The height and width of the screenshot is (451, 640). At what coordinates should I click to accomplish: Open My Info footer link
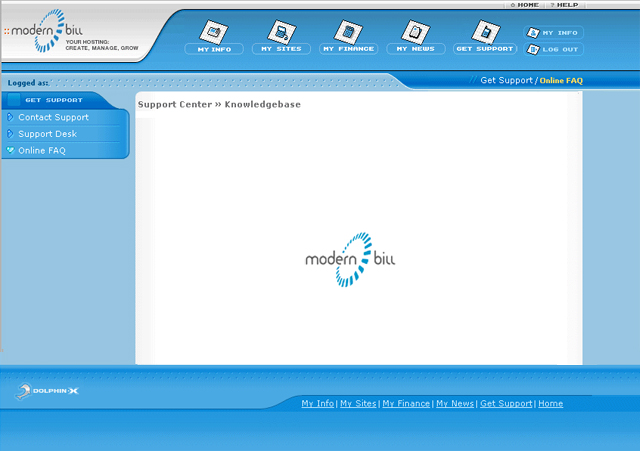318,404
